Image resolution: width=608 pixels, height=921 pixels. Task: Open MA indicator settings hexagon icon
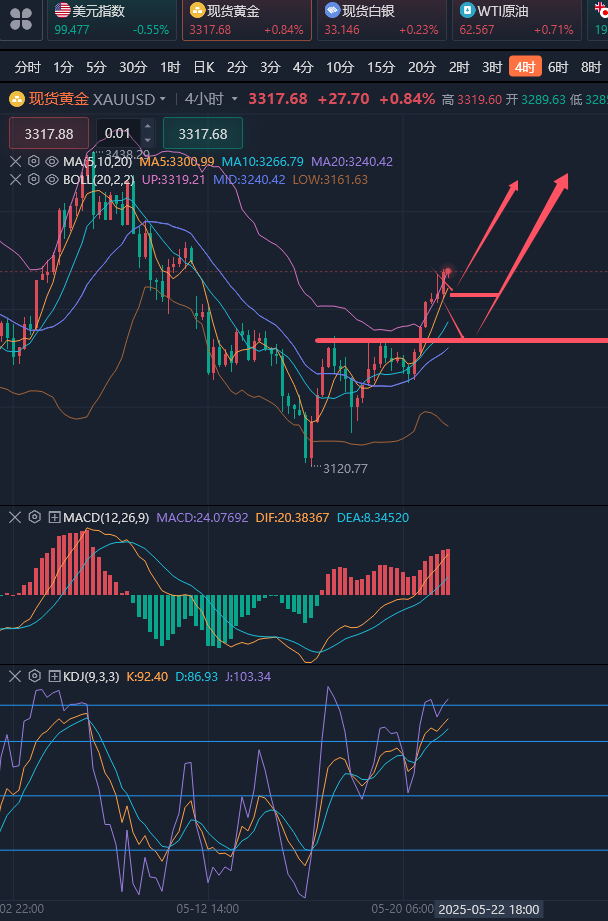[34, 162]
